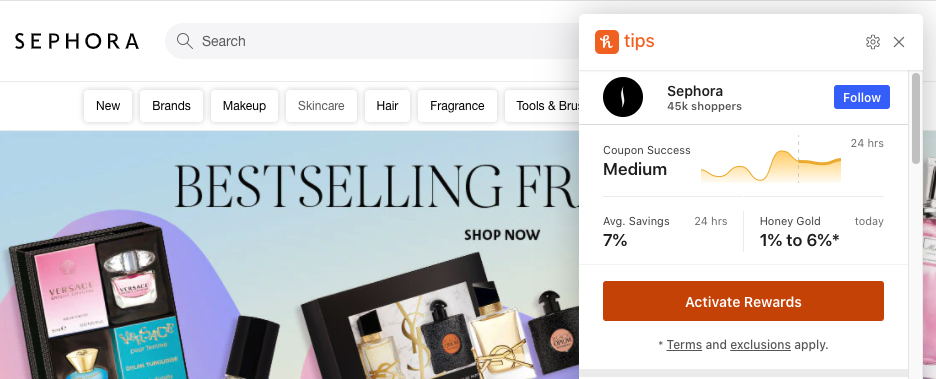The image size is (936, 379).
Task: Activate Rewards in Honey panel
Action: 743,301
